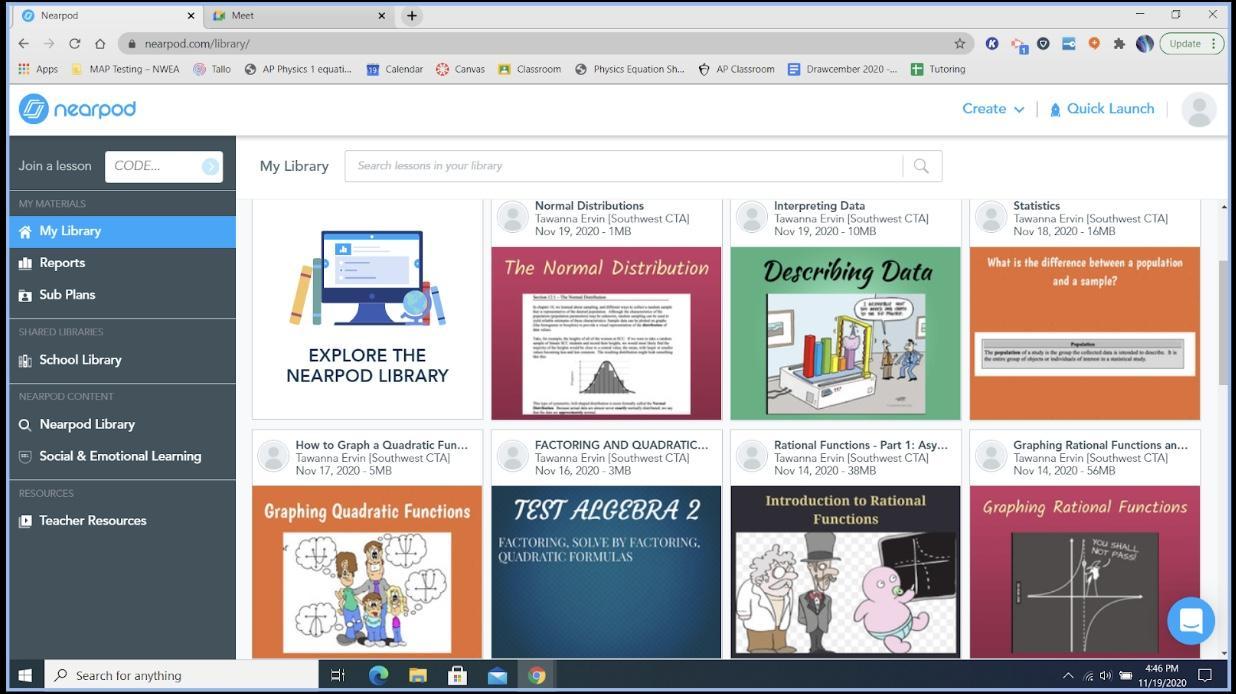The height and width of the screenshot is (694, 1236).
Task: Switch to the Meet browser tab
Action: pyautogui.click(x=298, y=16)
